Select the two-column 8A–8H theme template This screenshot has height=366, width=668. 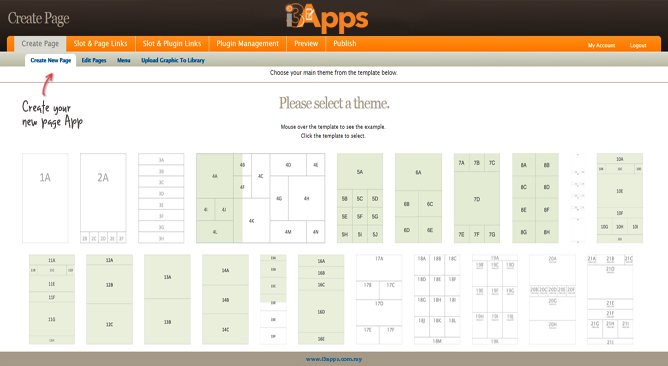(535, 198)
